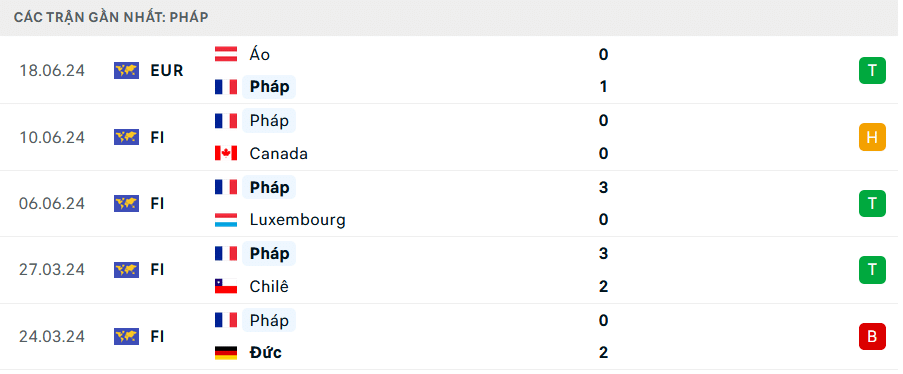Image resolution: width=903 pixels, height=374 pixels.
Task: Open the 06.06.24 match row date
Action: tap(52, 203)
